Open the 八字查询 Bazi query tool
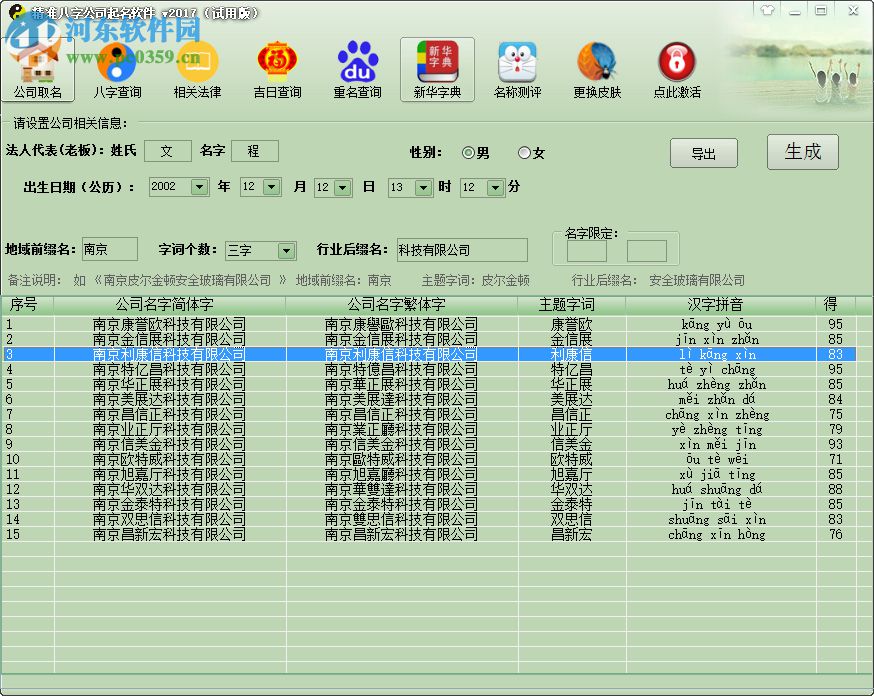The height and width of the screenshot is (696, 874). pos(117,70)
